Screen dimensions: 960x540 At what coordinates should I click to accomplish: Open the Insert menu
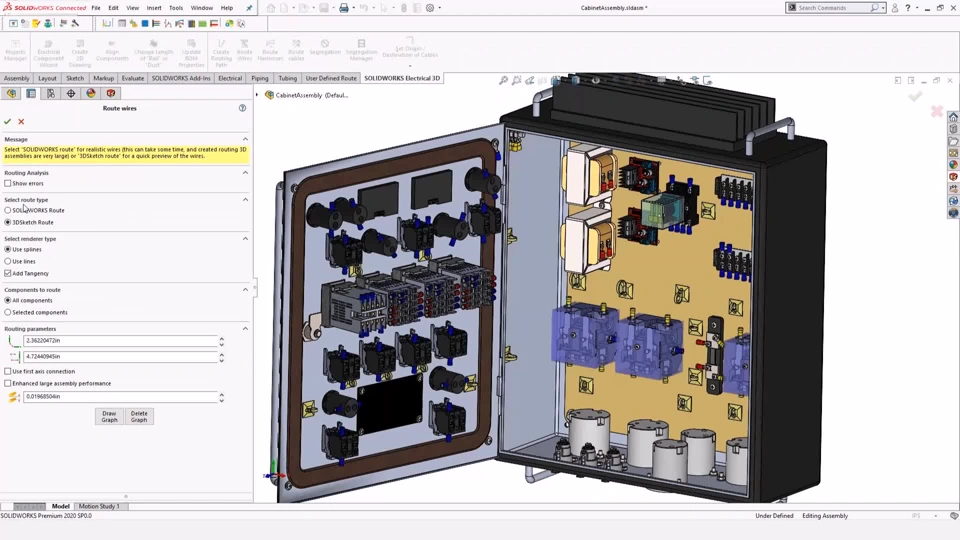tap(154, 8)
